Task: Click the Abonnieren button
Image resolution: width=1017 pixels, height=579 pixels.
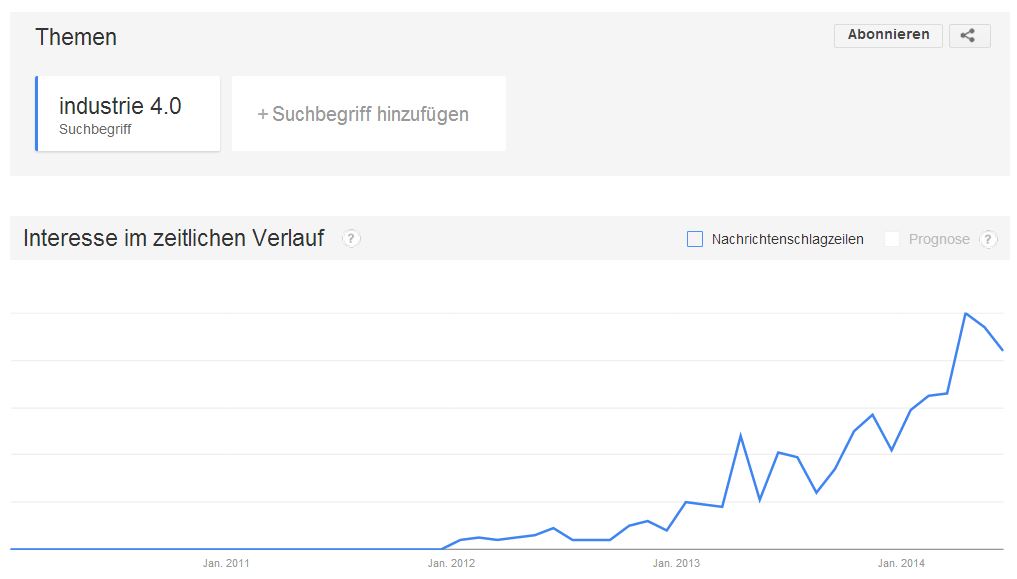Action: tap(888, 36)
